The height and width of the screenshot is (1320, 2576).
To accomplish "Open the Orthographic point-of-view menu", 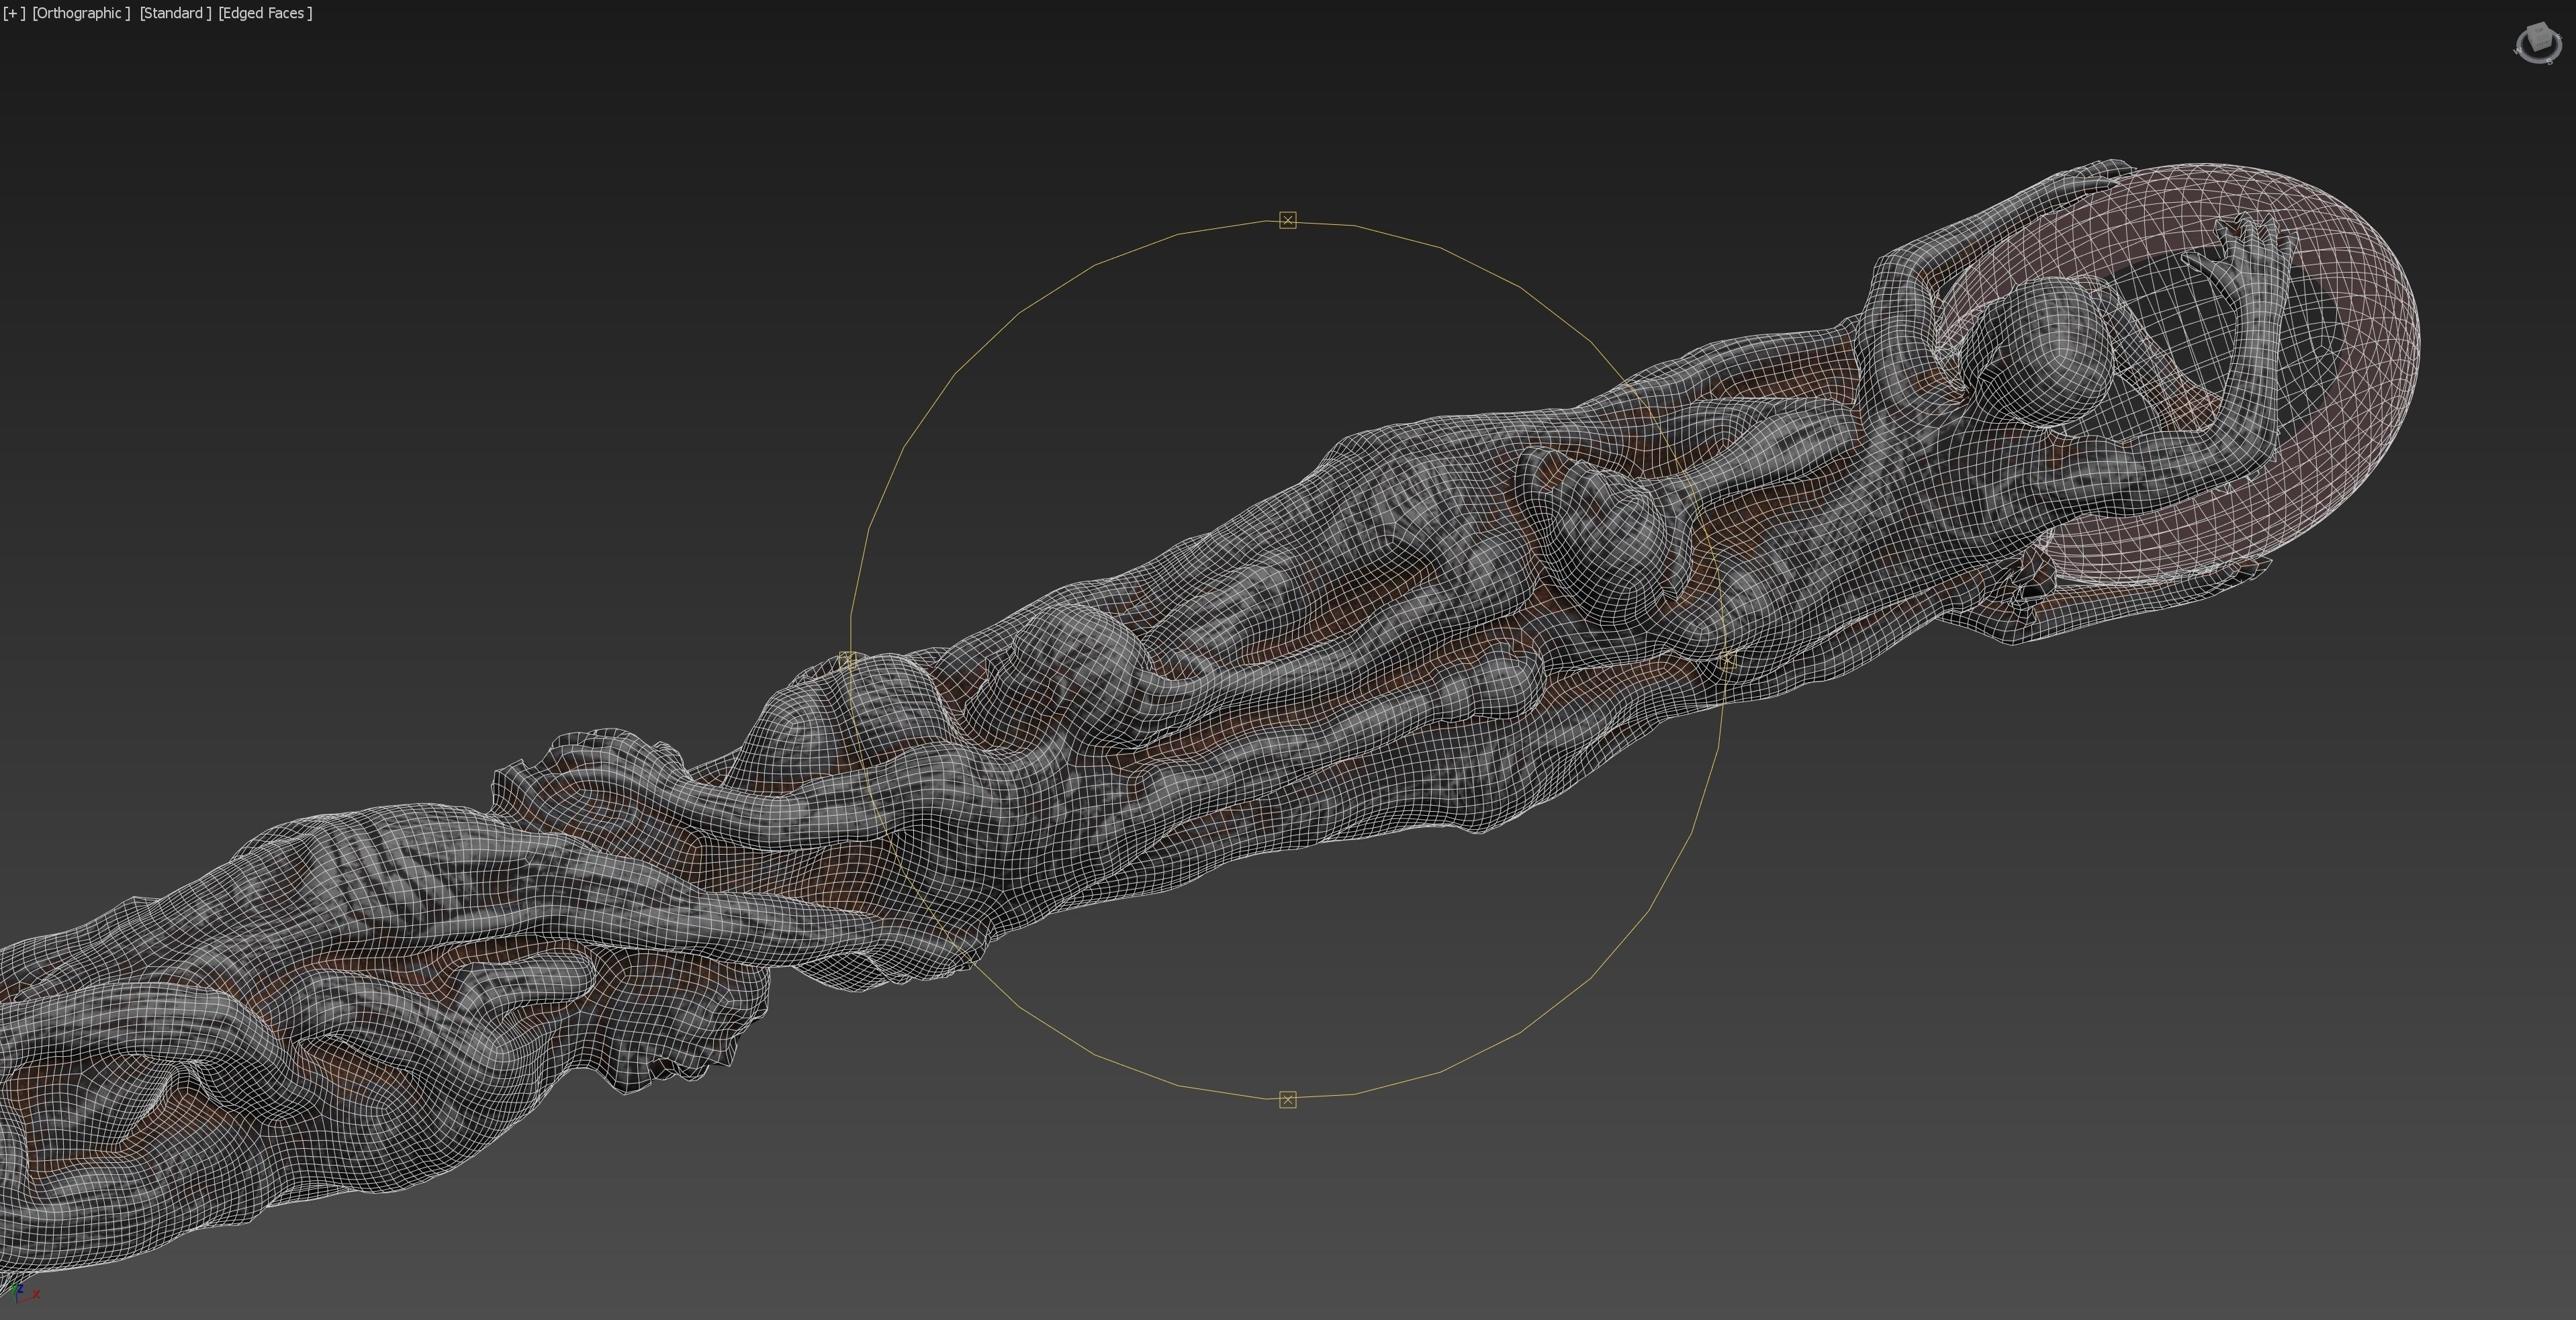I will click(81, 13).
